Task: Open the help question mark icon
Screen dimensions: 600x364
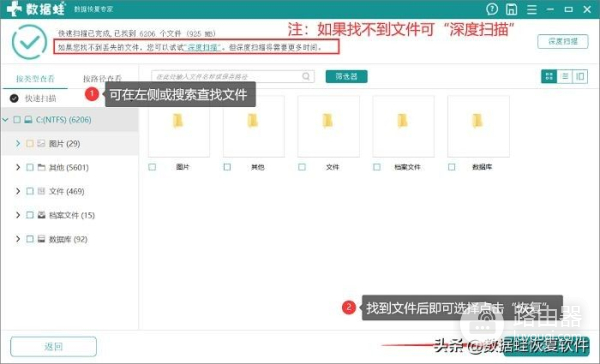Action: 492,9
